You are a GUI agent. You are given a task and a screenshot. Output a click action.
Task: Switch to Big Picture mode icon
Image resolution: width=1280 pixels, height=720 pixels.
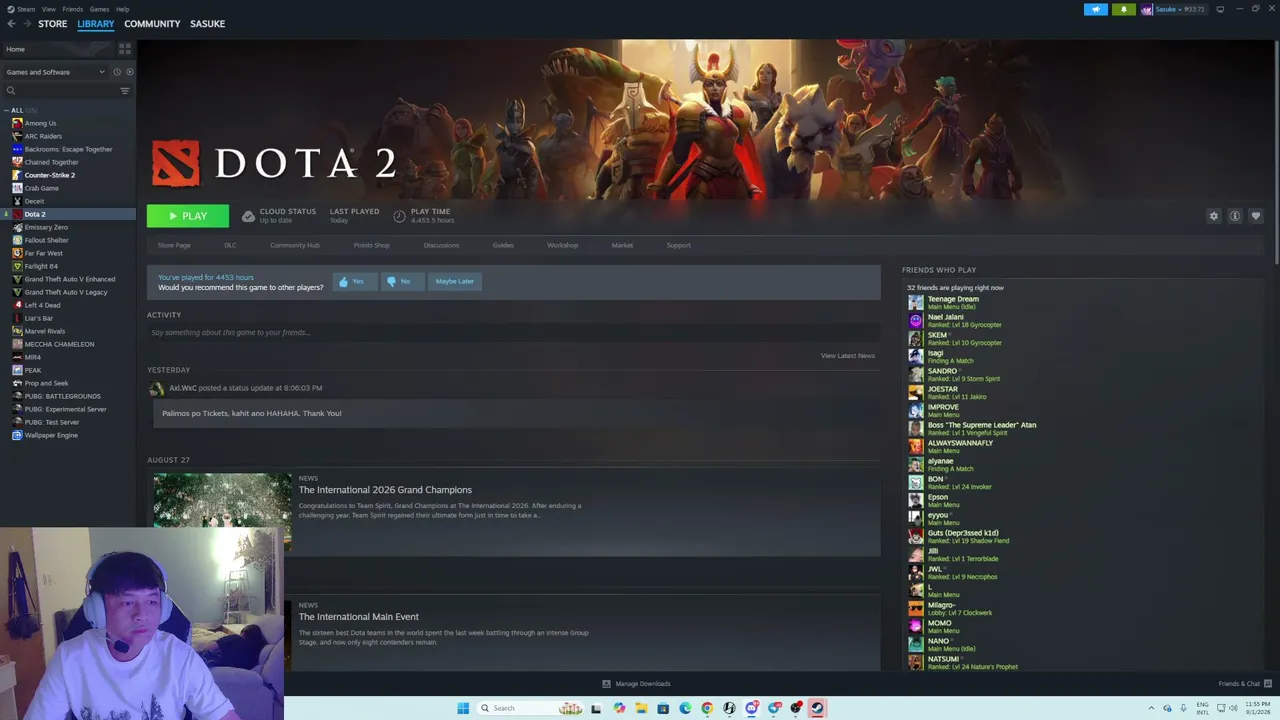pyautogui.click(x=1220, y=9)
